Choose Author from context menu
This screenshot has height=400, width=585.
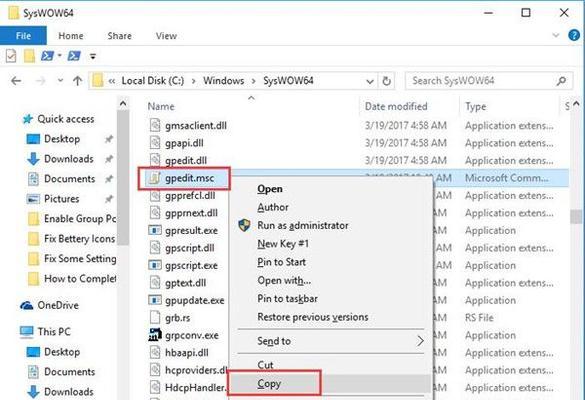[273, 207]
